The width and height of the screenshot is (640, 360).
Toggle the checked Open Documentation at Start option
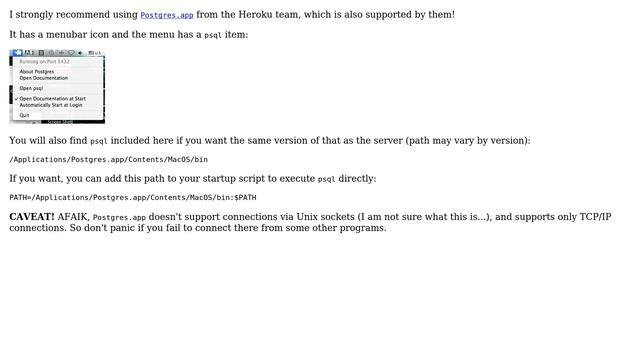[53, 98]
